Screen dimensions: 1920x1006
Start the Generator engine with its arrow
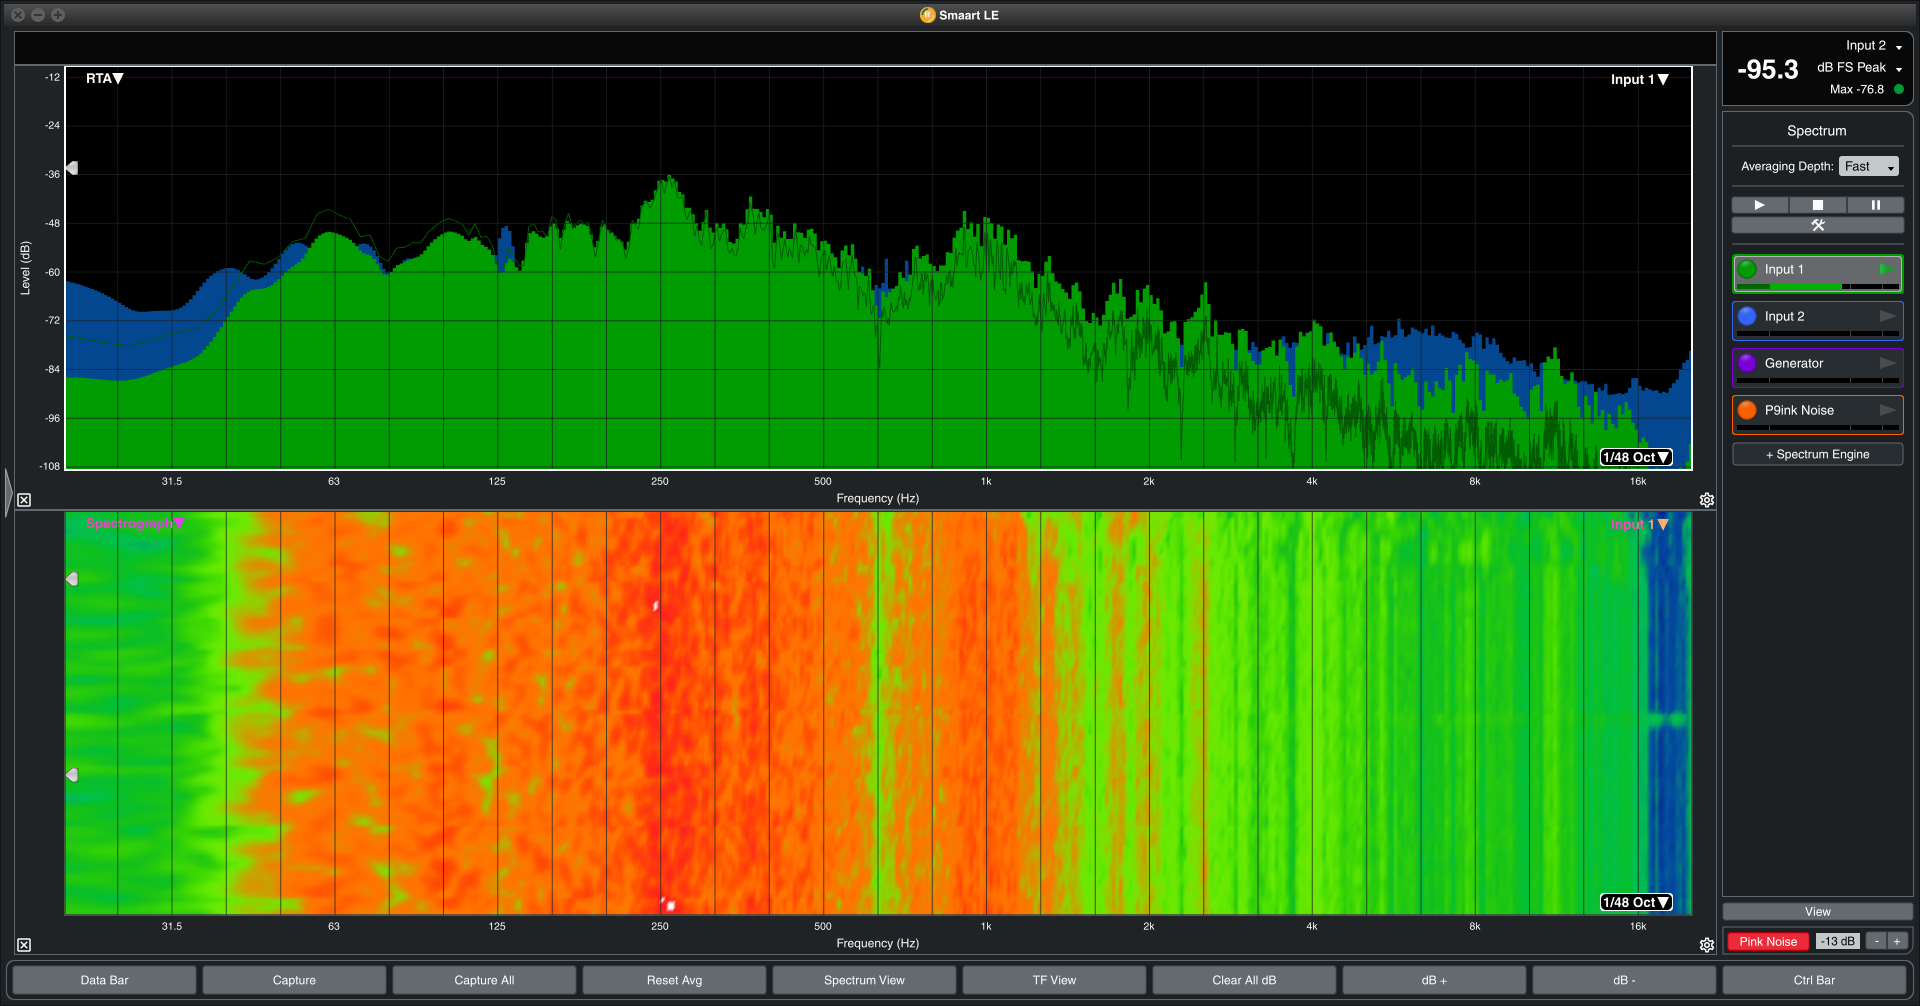[x=1887, y=363]
